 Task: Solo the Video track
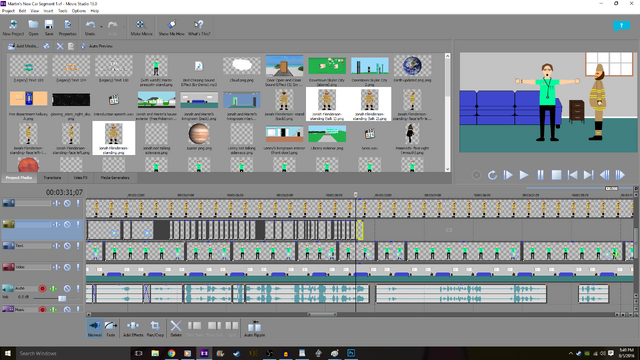click(x=78, y=267)
